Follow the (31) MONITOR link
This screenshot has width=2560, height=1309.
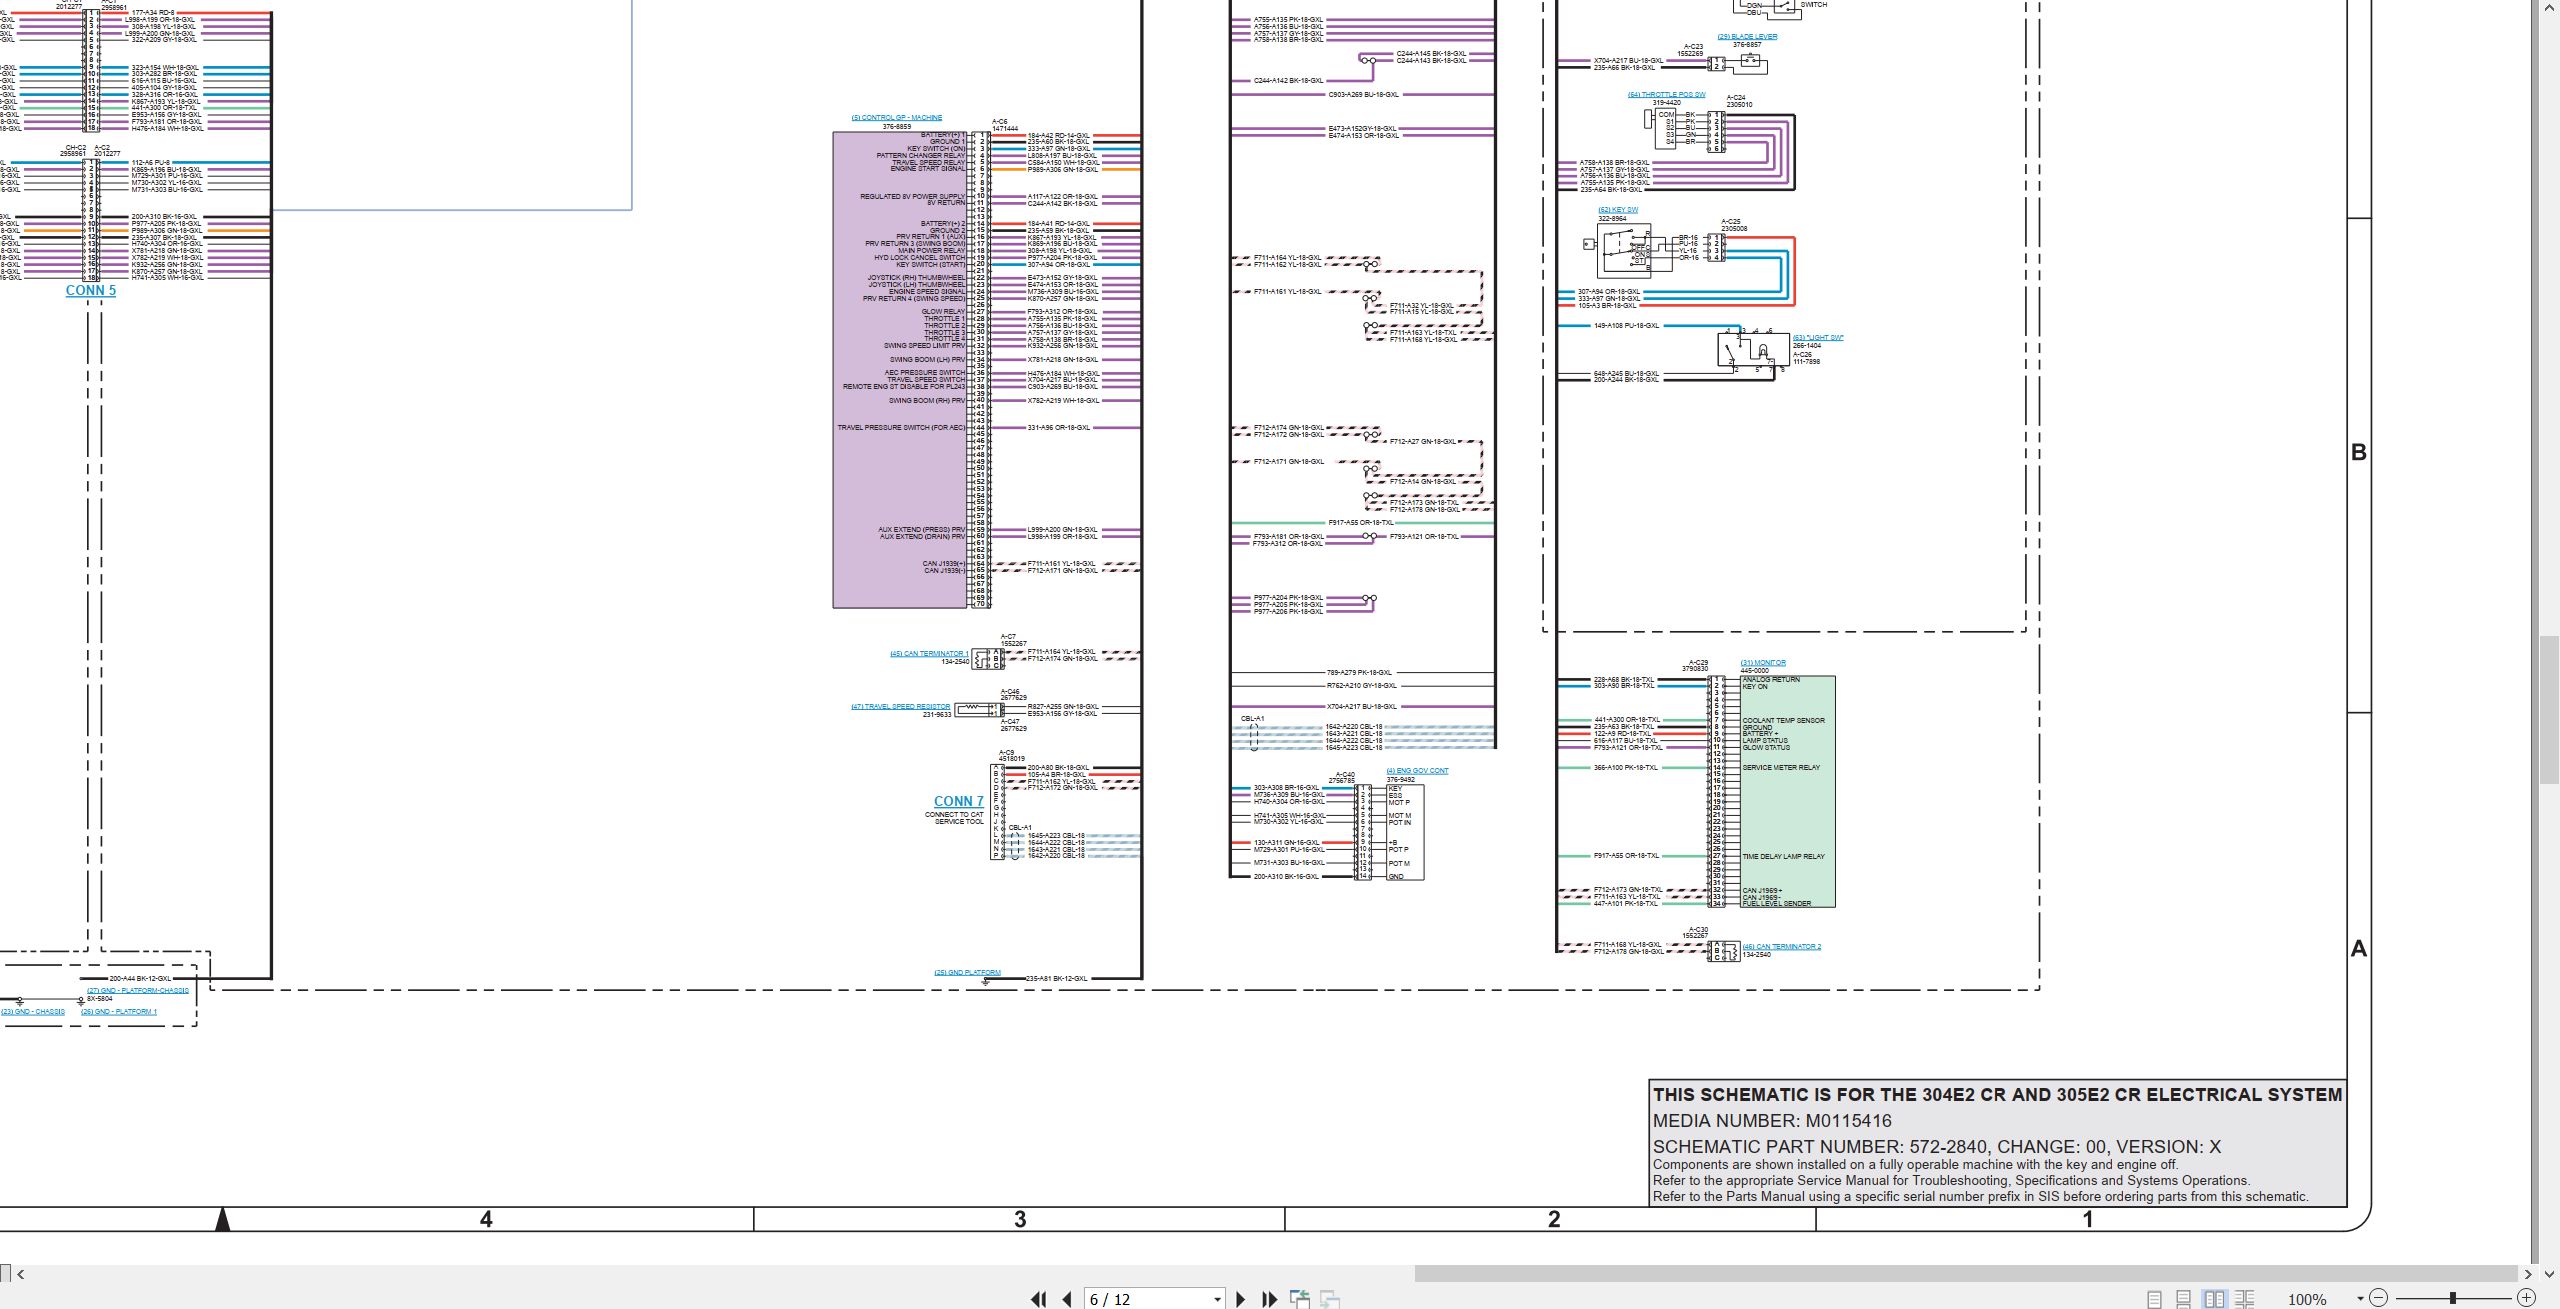point(1763,663)
